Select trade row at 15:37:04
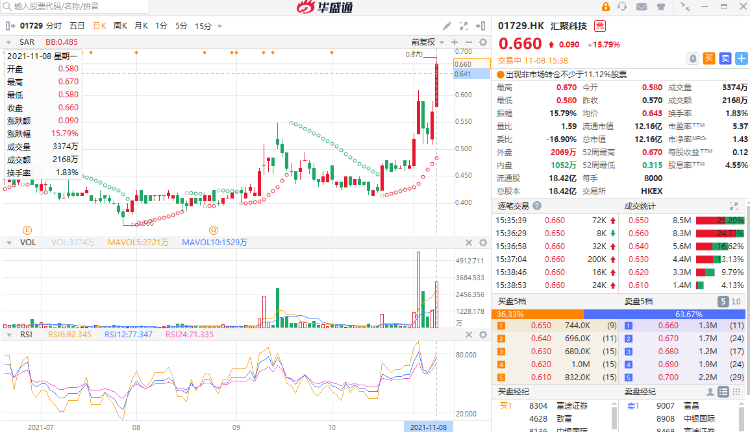The width and height of the screenshot is (750, 432). click(x=555, y=259)
